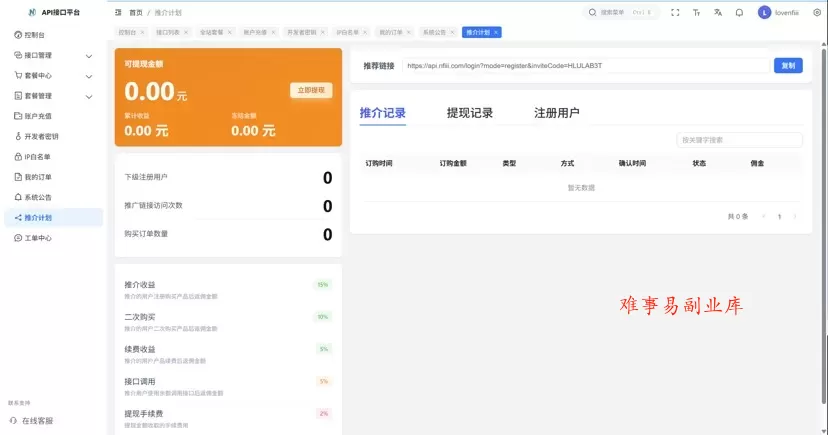Click the user avatar L
828x435 pixels.
click(764, 12)
